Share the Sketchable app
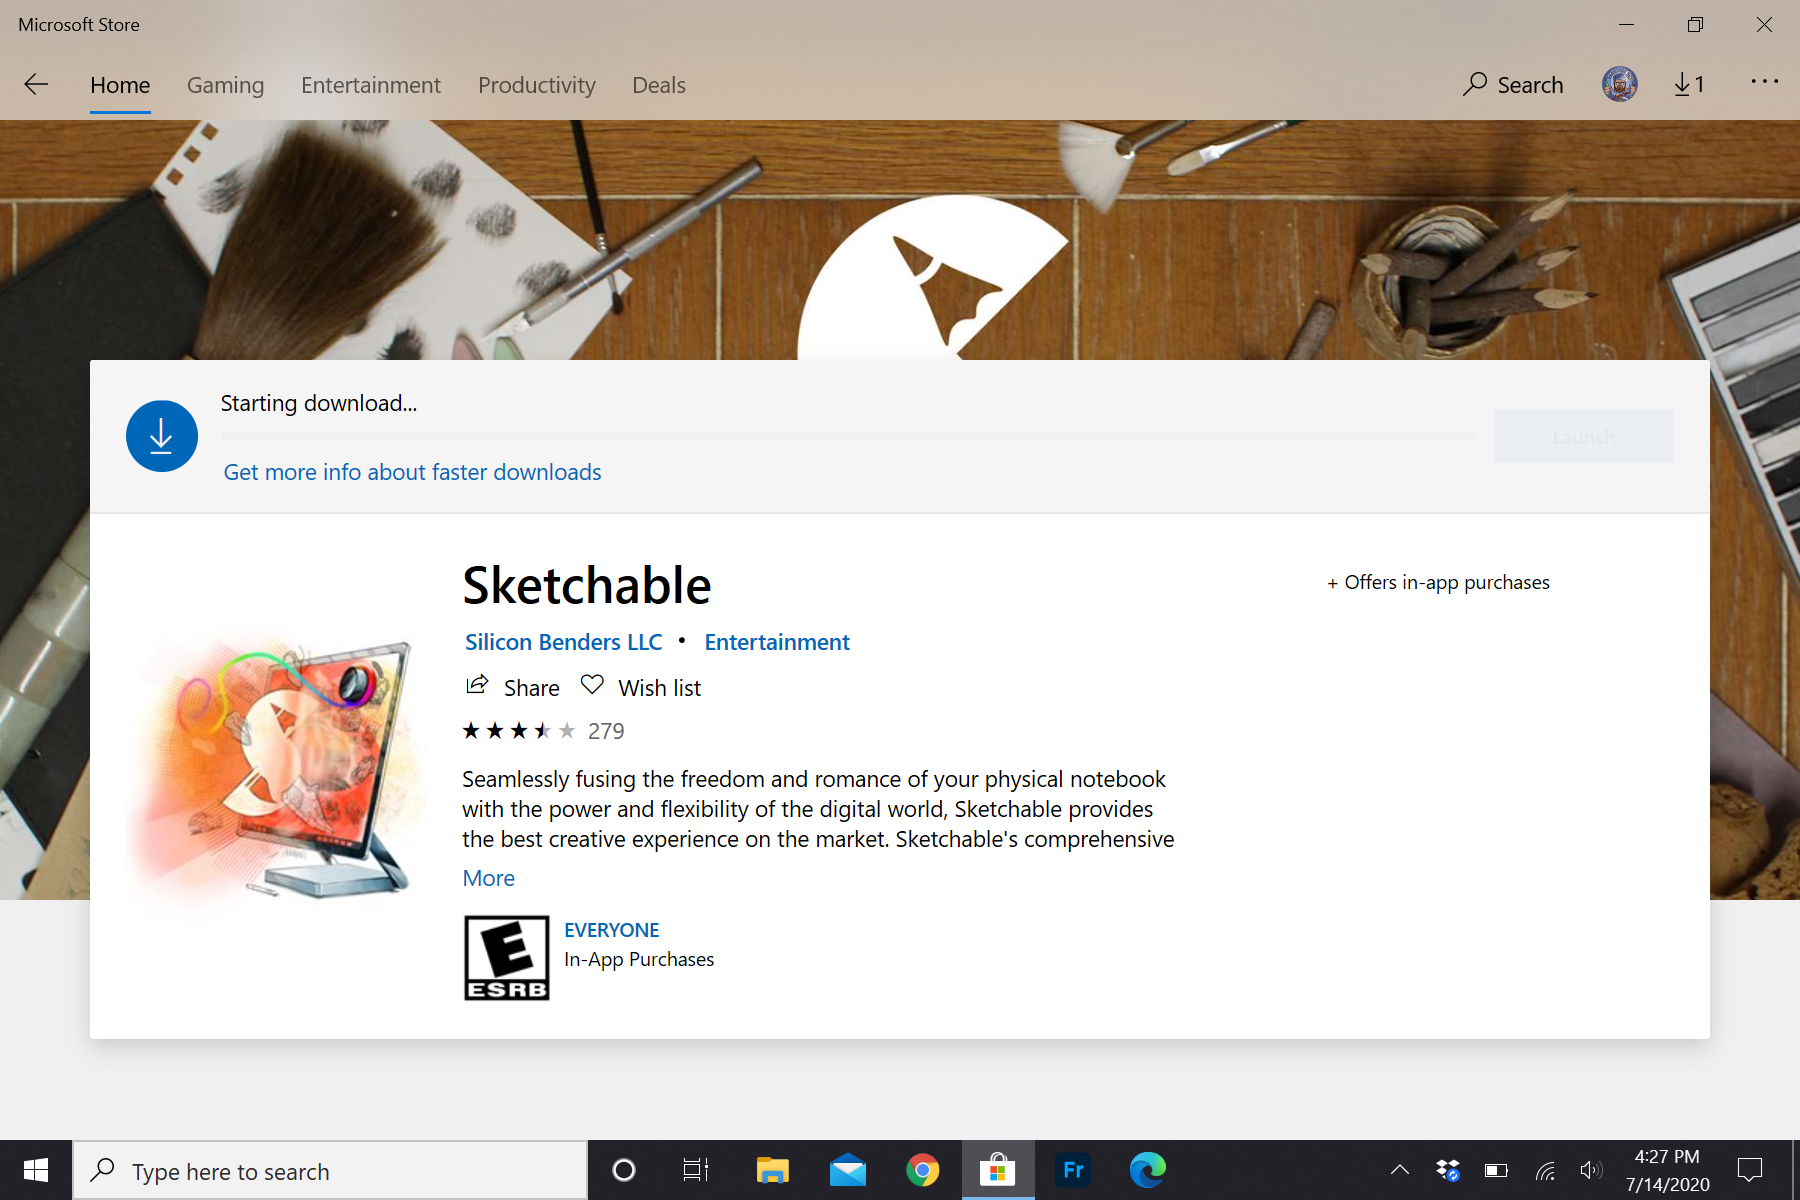 (x=513, y=687)
